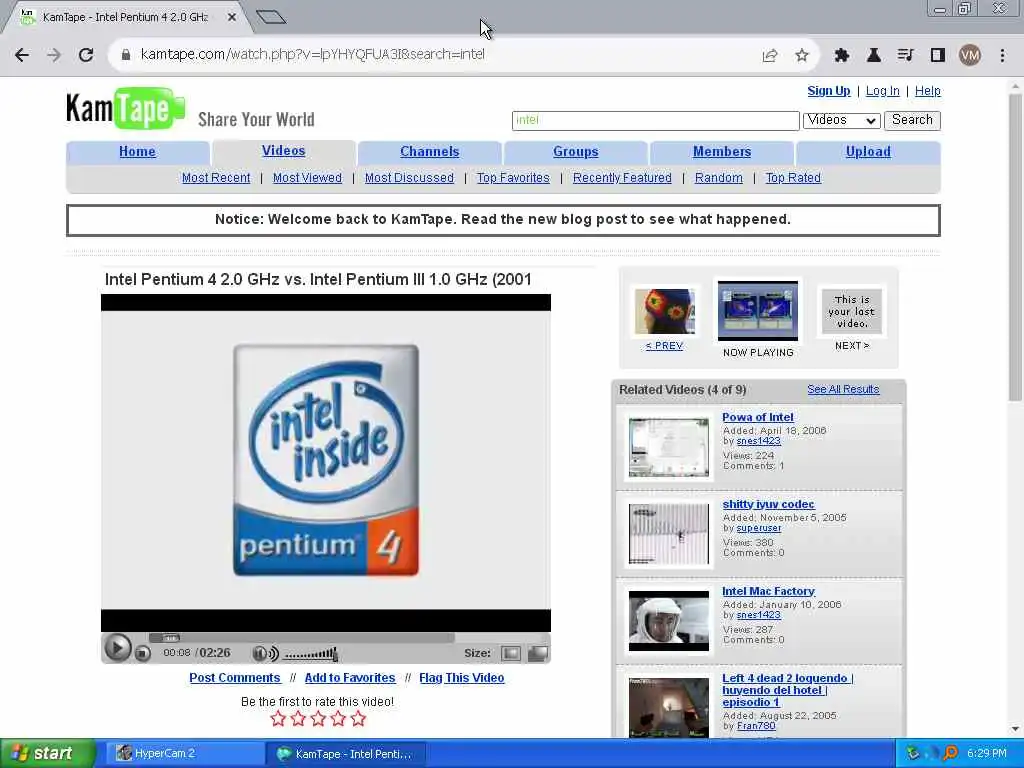Image resolution: width=1024 pixels, height=768 pixels.
Task: Open shitty iyuv codec video thumbnail
Action: pos(668,534)
